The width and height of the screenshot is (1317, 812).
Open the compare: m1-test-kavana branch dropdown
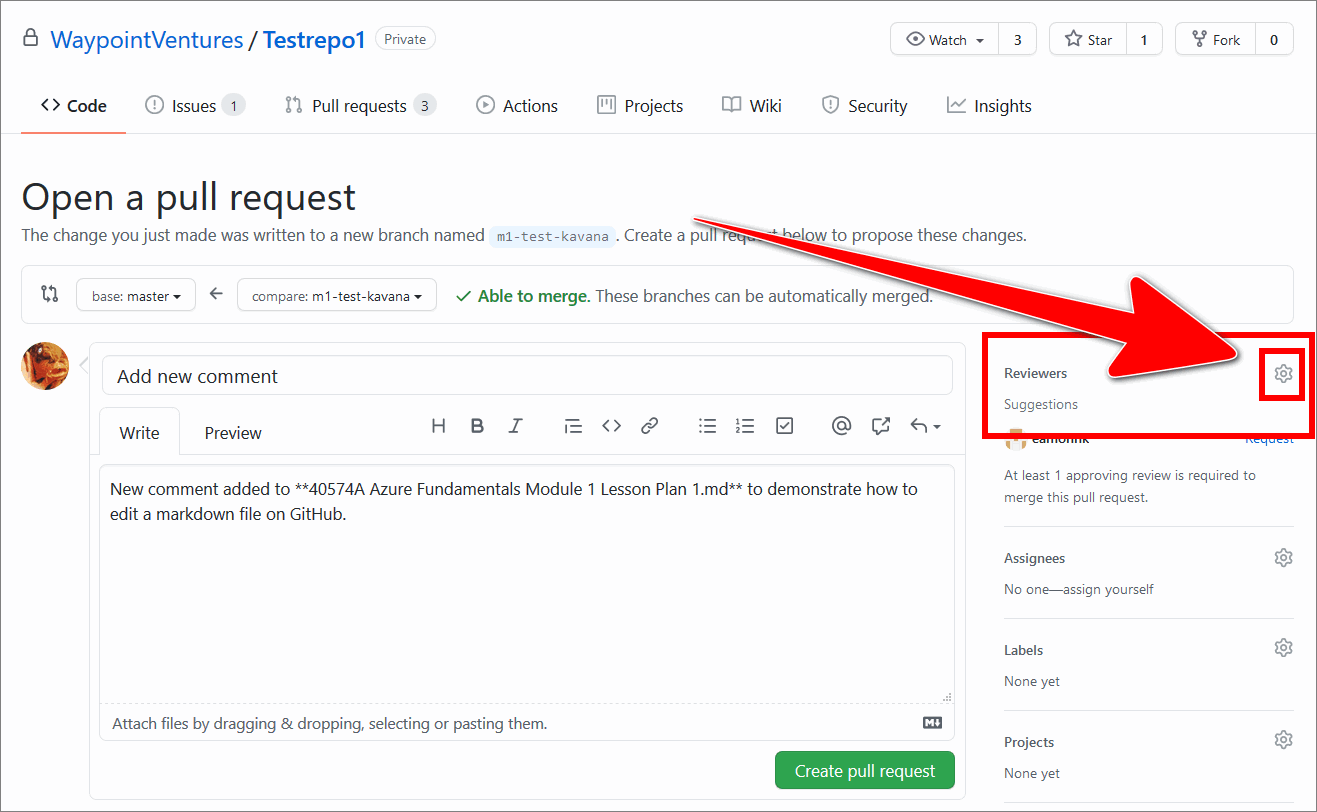[337, 295]
